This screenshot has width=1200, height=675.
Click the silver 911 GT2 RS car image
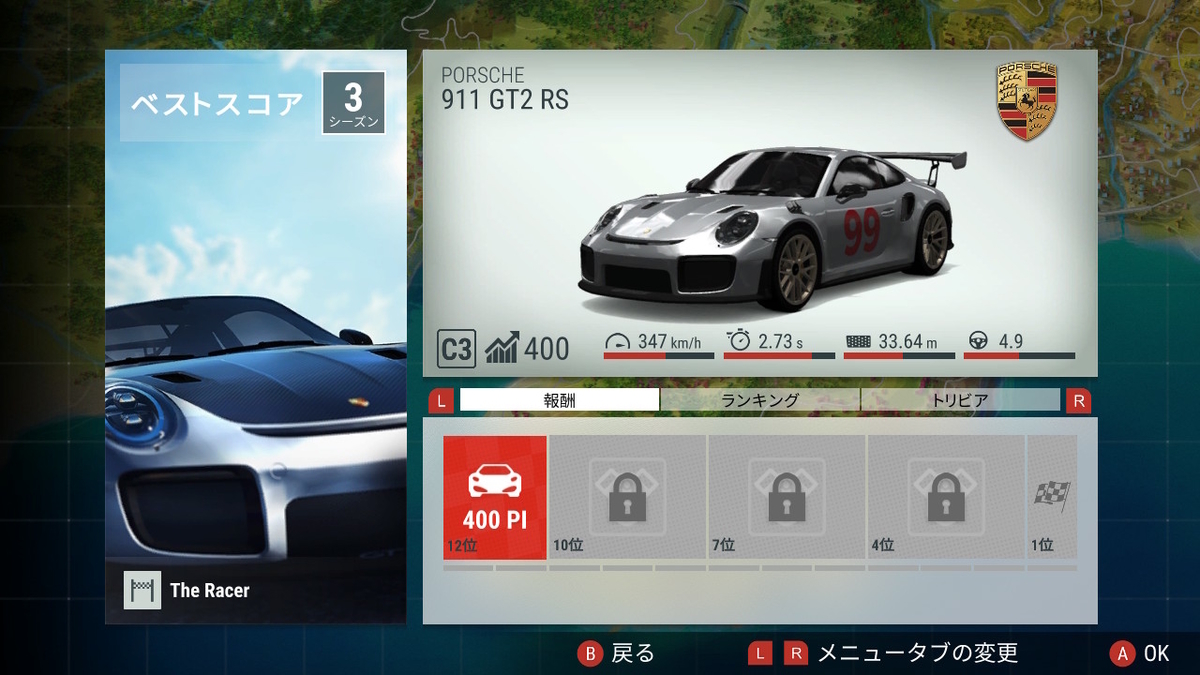coord(773,228)
